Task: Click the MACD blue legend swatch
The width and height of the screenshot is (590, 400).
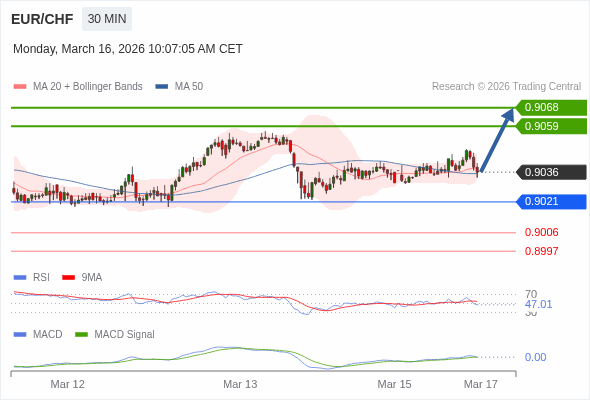Action: click(x=20, y=335)
